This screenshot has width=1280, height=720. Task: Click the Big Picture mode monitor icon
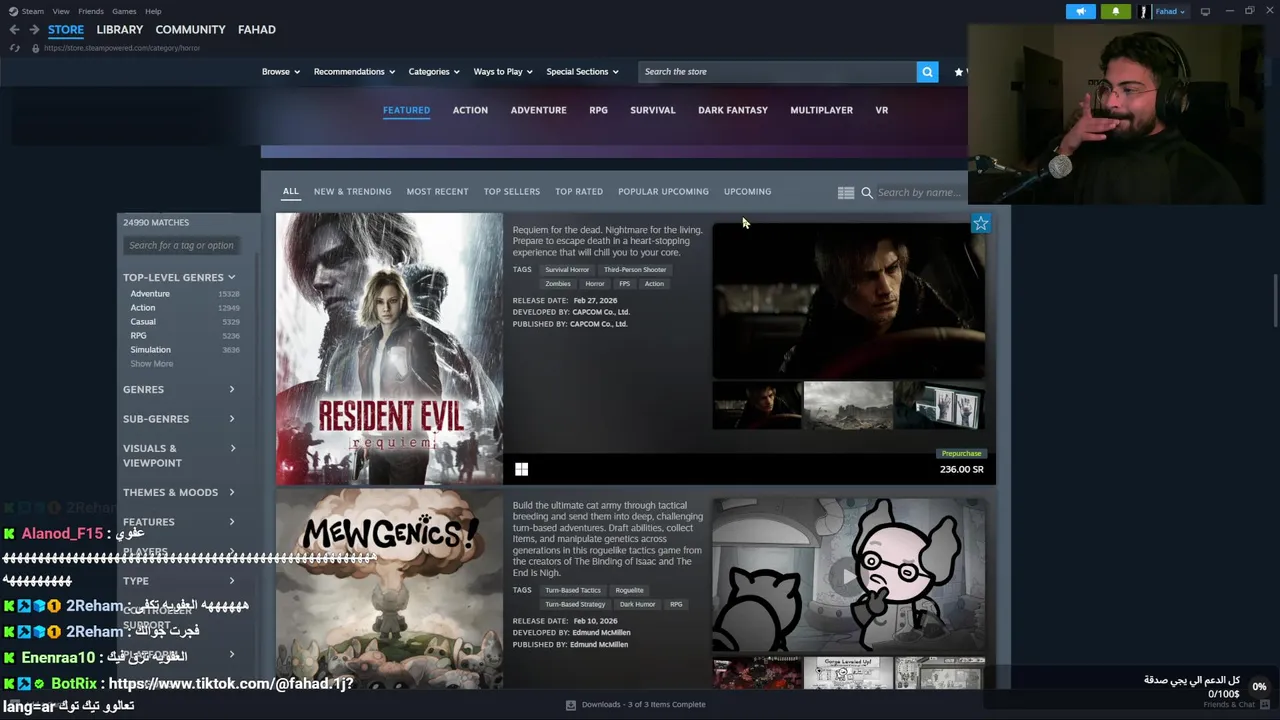pyautogui.click(x=1205, y=11)
